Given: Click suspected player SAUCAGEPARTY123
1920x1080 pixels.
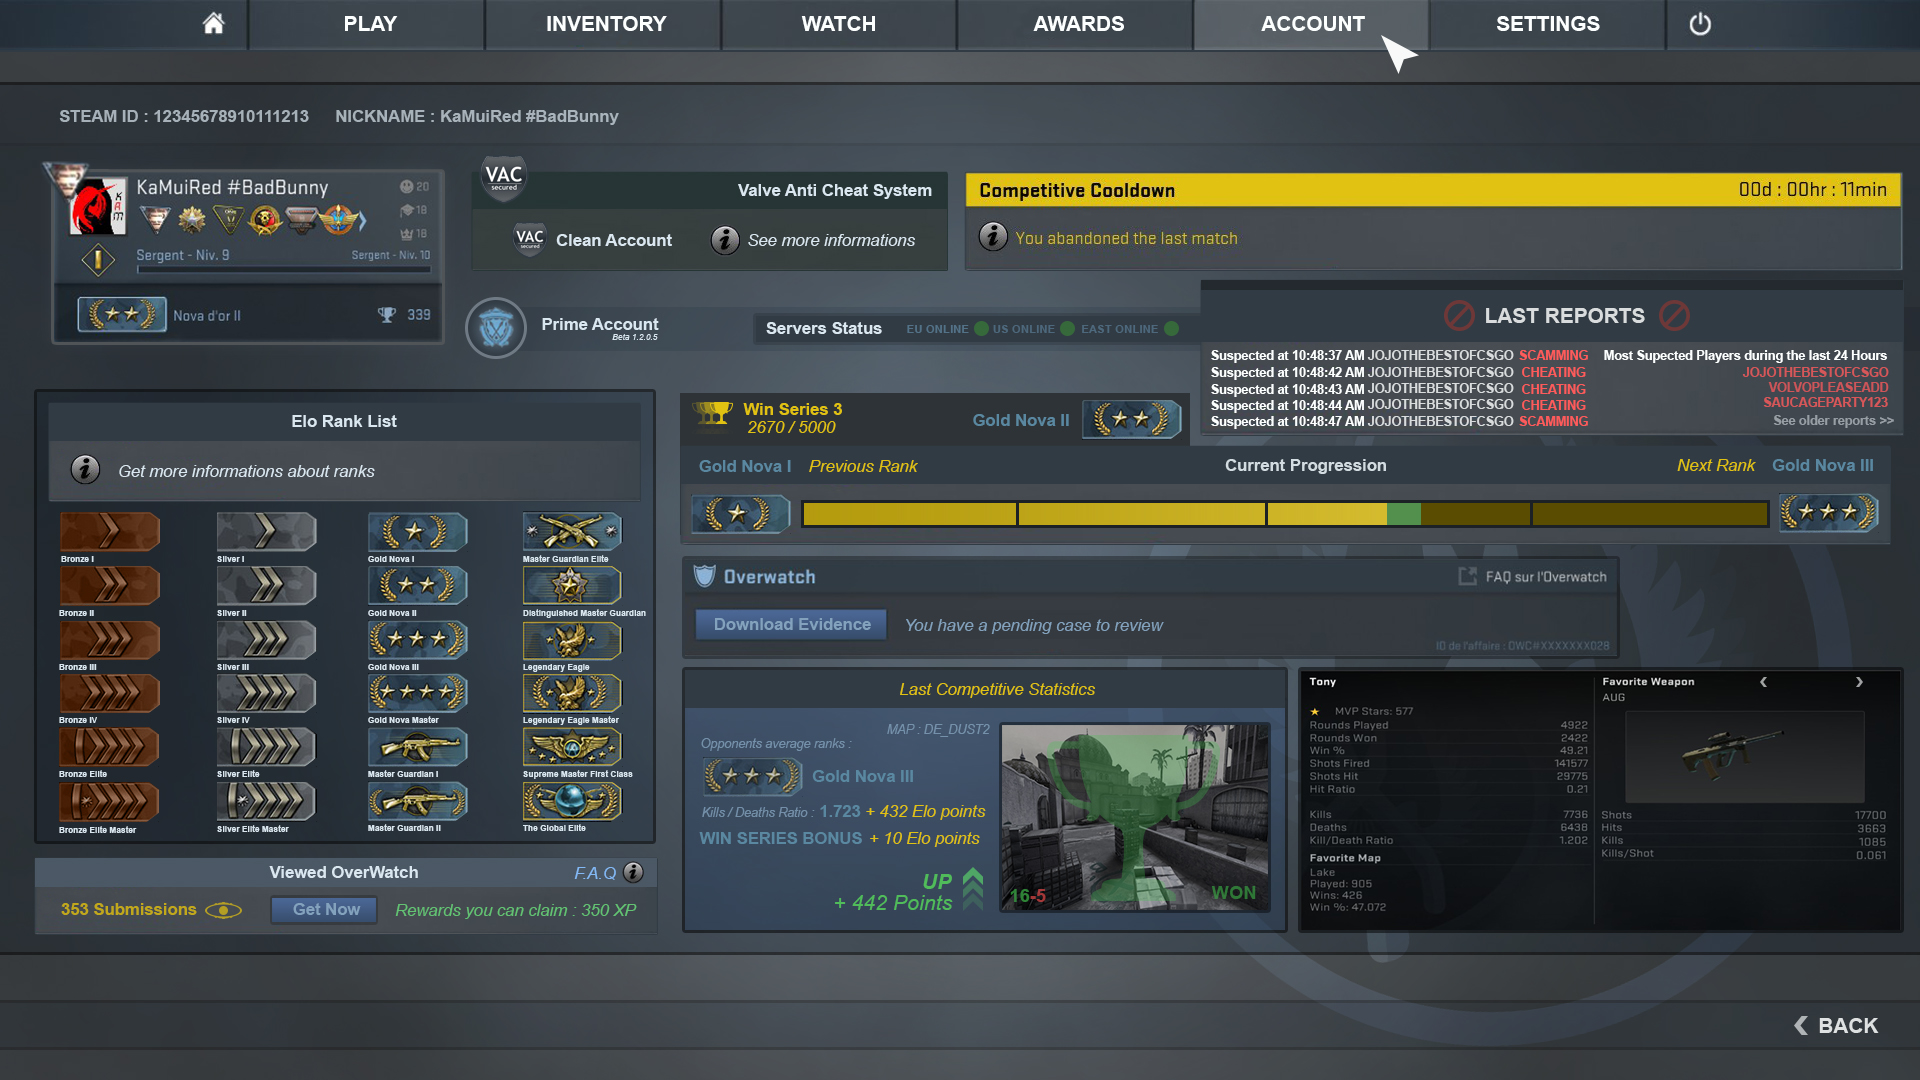Looking at the screenshot, I should tap(1825, 402).
